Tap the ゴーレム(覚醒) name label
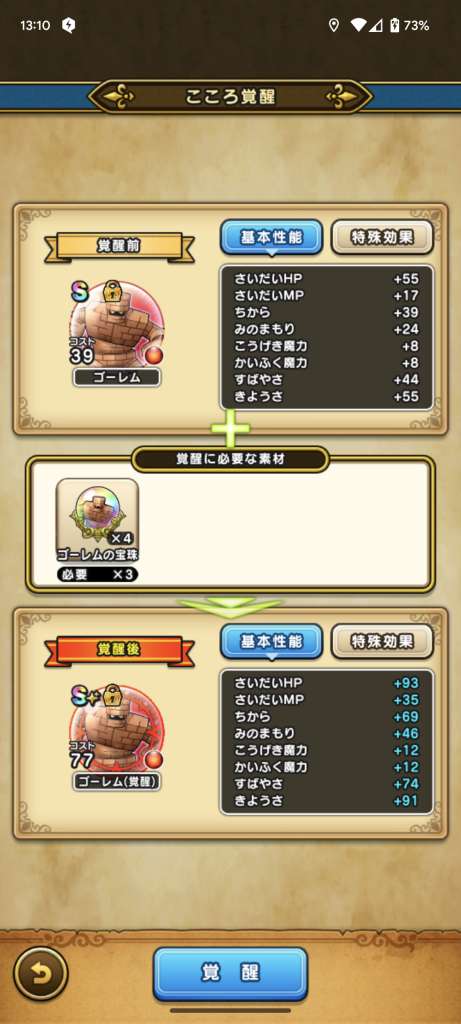 (117, 781)
